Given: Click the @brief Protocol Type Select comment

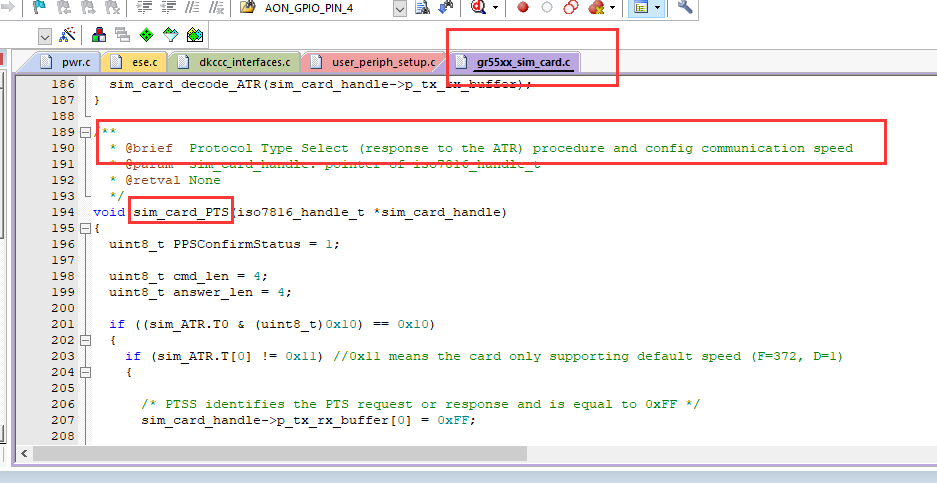Looking at the screenshot, I should (481, 148).
